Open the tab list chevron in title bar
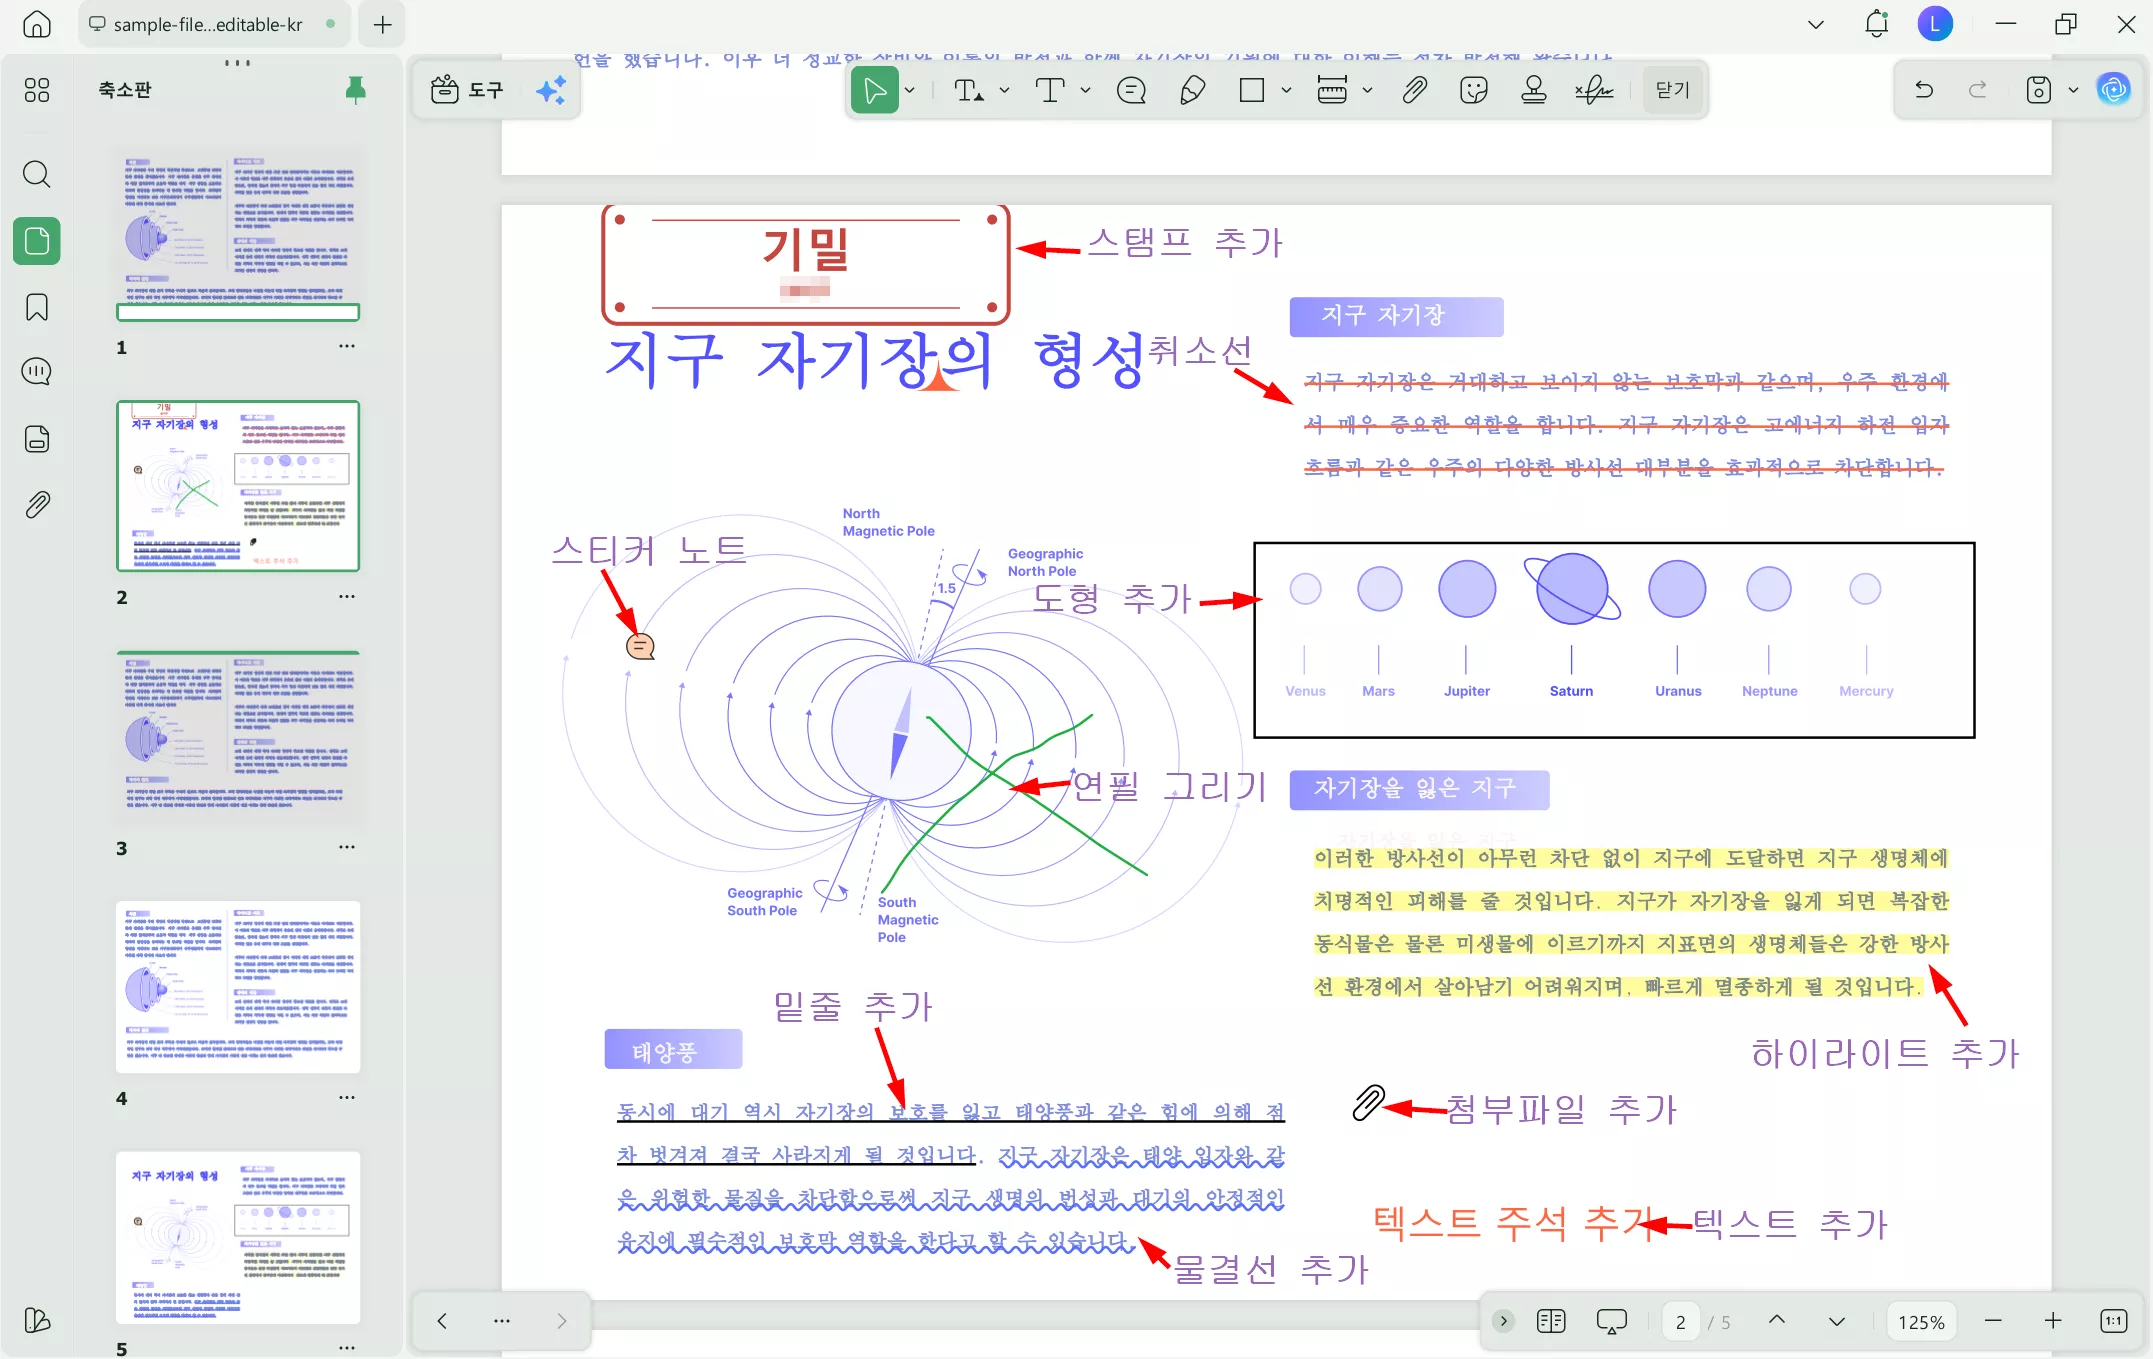 [1816, 24]
